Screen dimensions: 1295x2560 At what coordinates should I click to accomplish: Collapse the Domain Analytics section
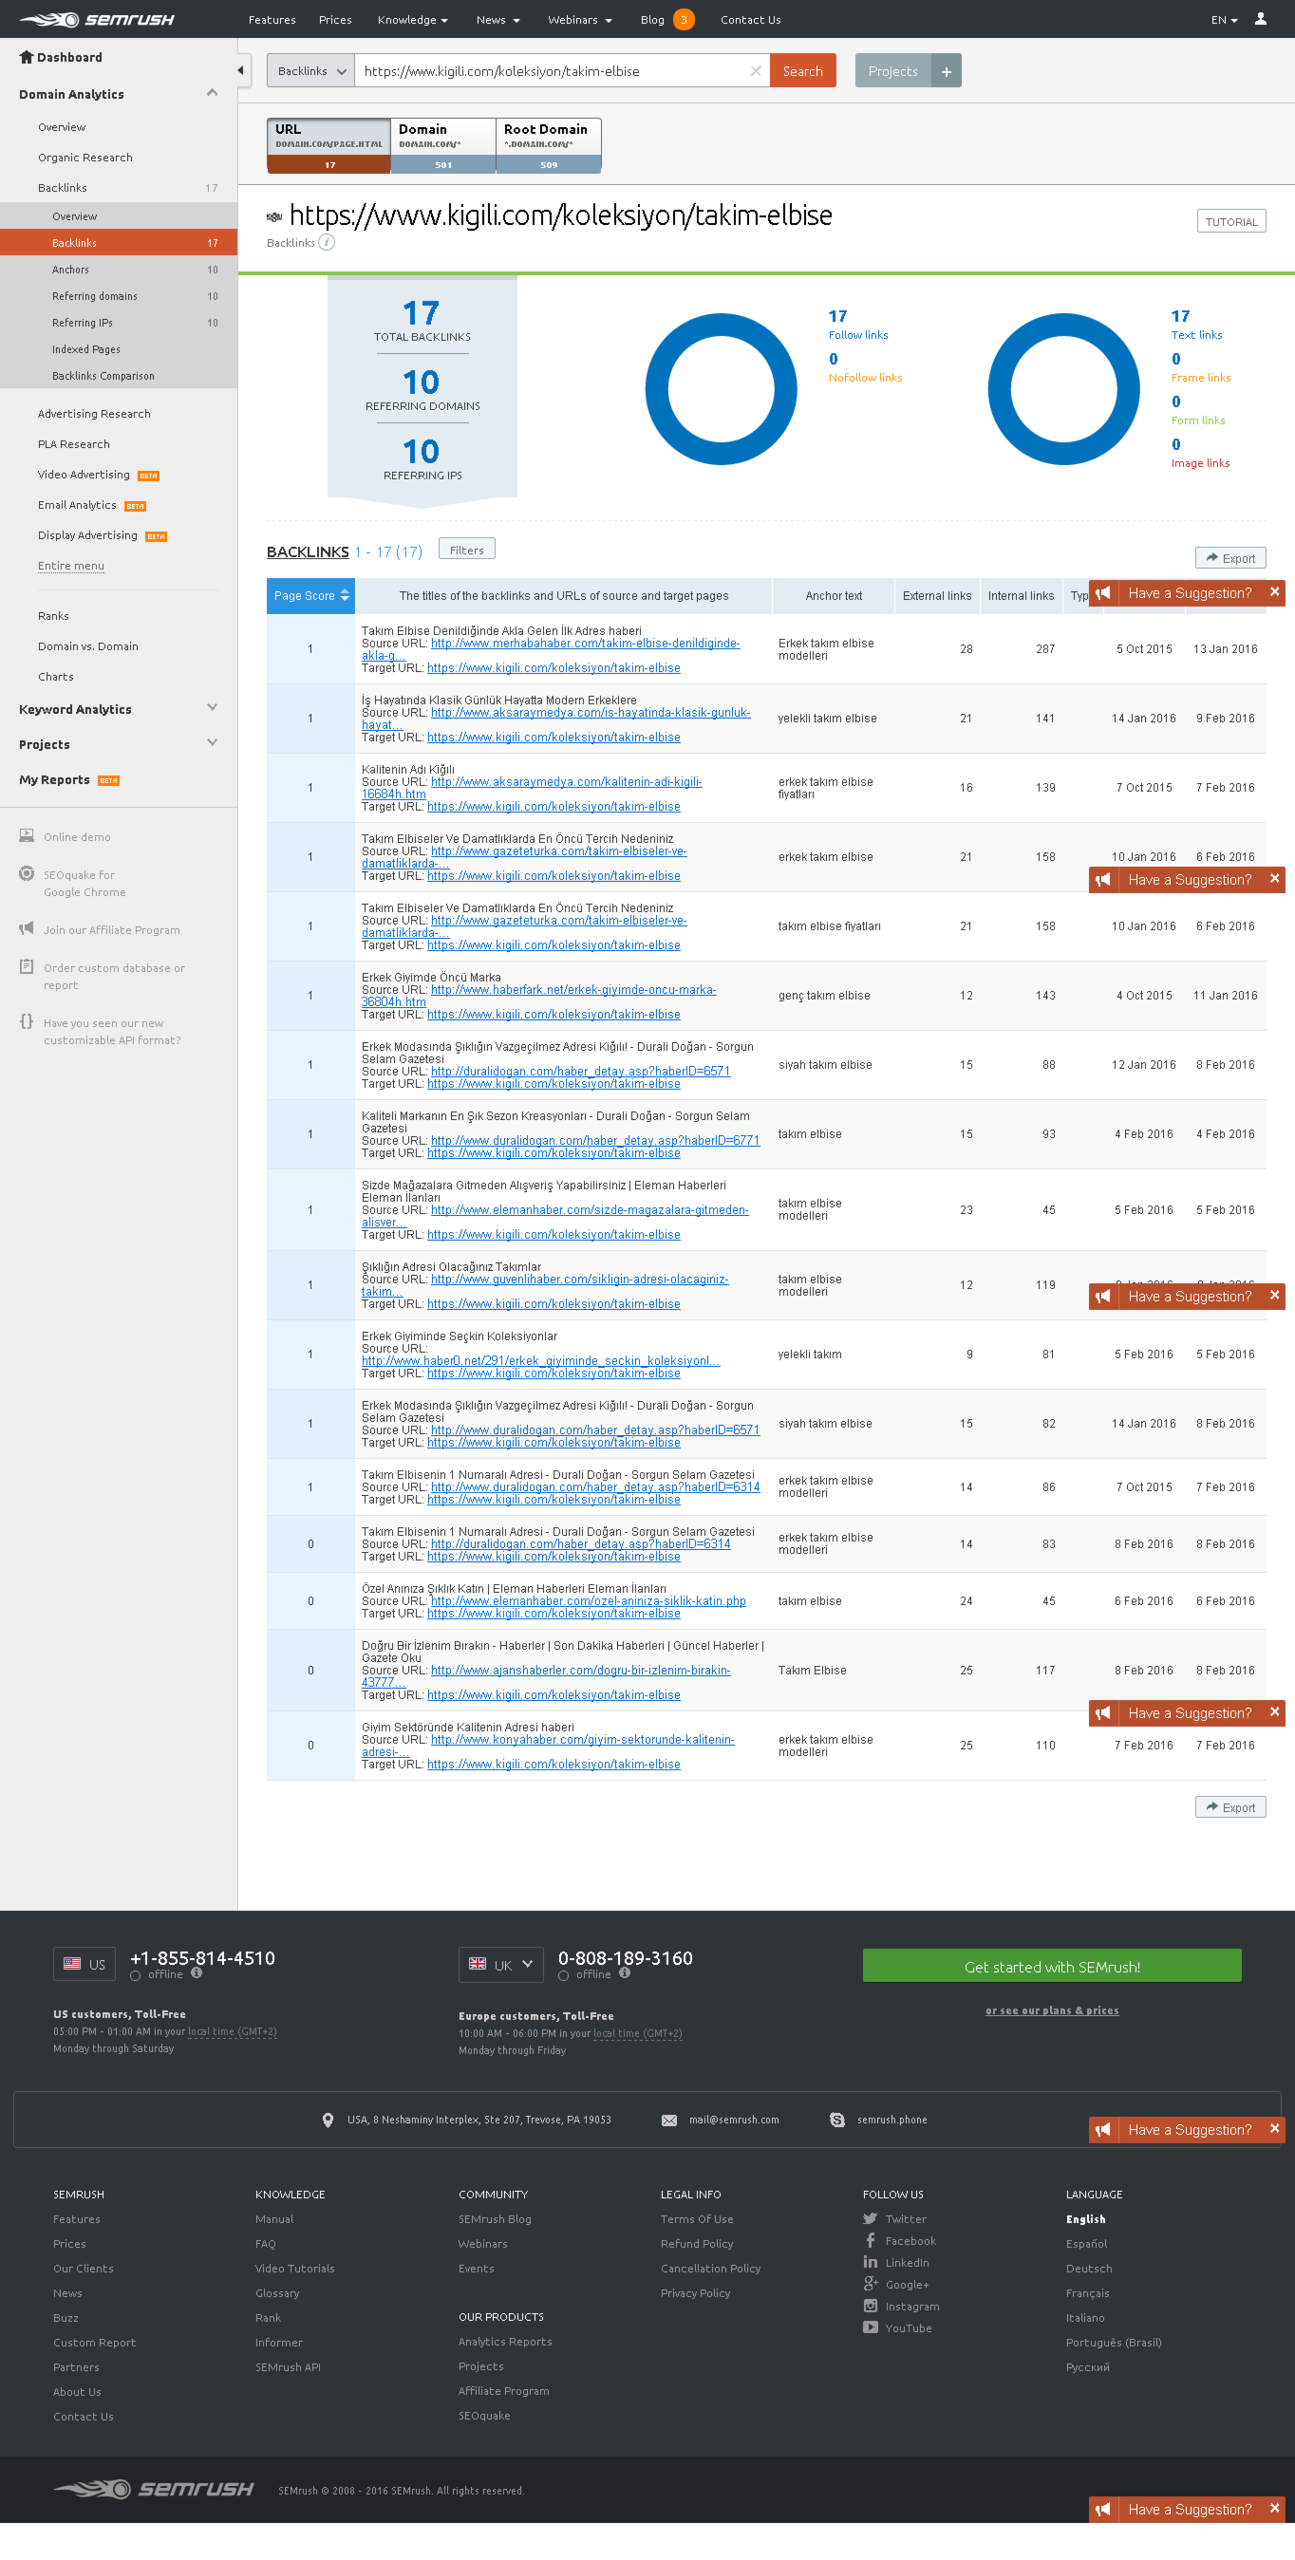pos(211,93)
